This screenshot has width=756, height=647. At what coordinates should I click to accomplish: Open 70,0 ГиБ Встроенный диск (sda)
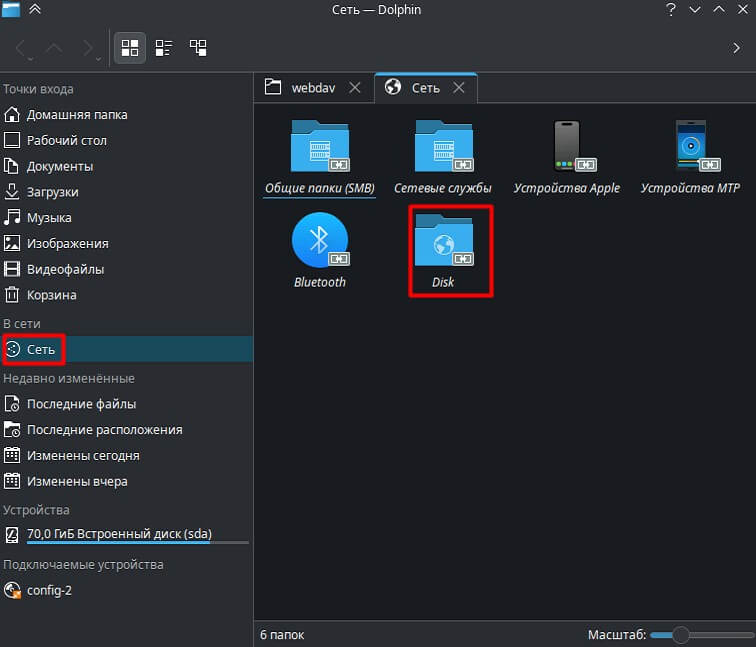[x=126, y=534]
